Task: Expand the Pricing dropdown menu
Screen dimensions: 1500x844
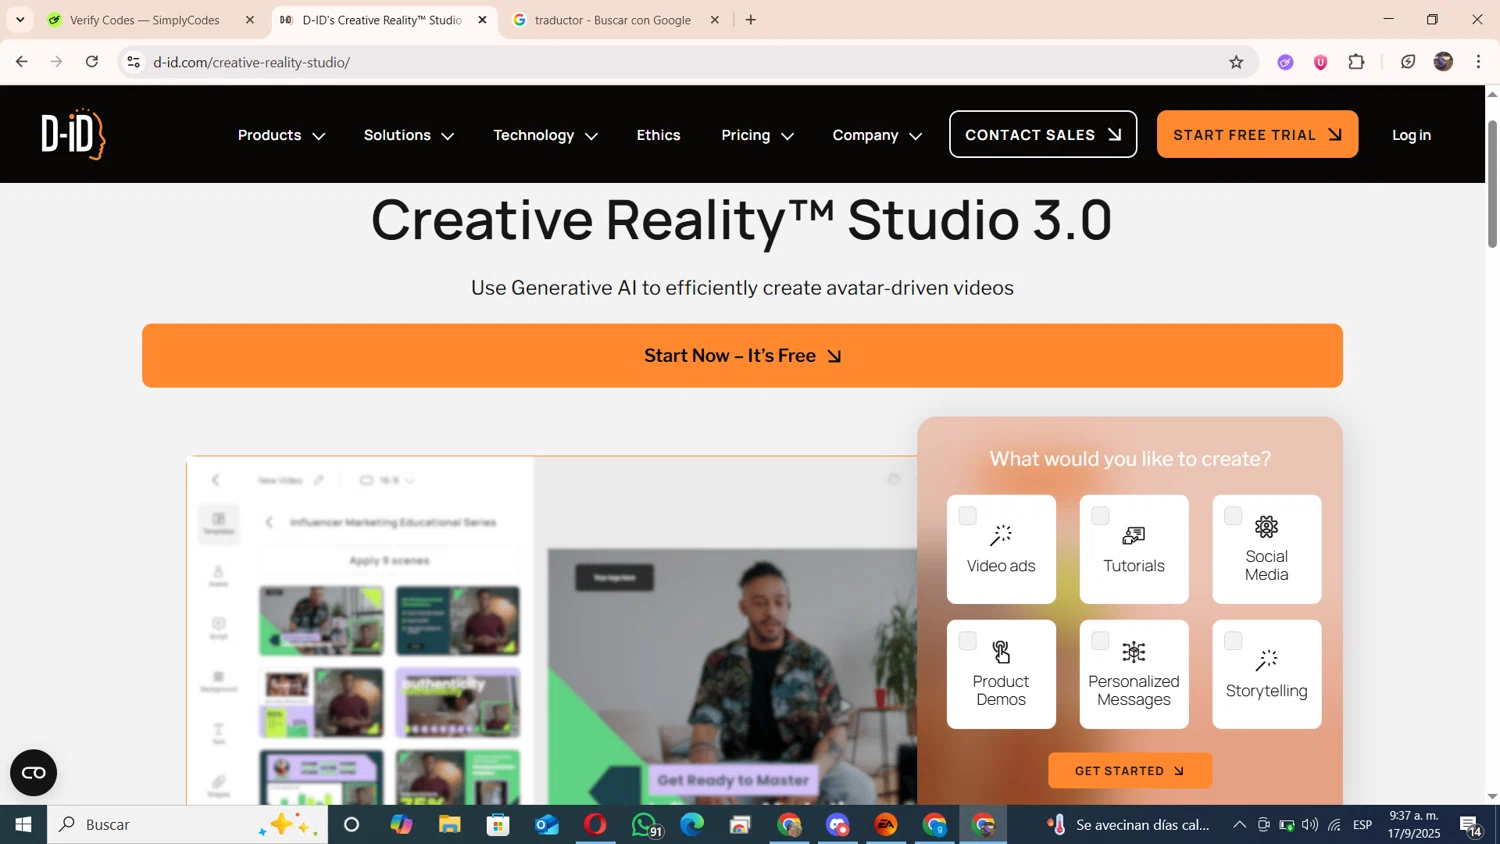Action: 757,135
